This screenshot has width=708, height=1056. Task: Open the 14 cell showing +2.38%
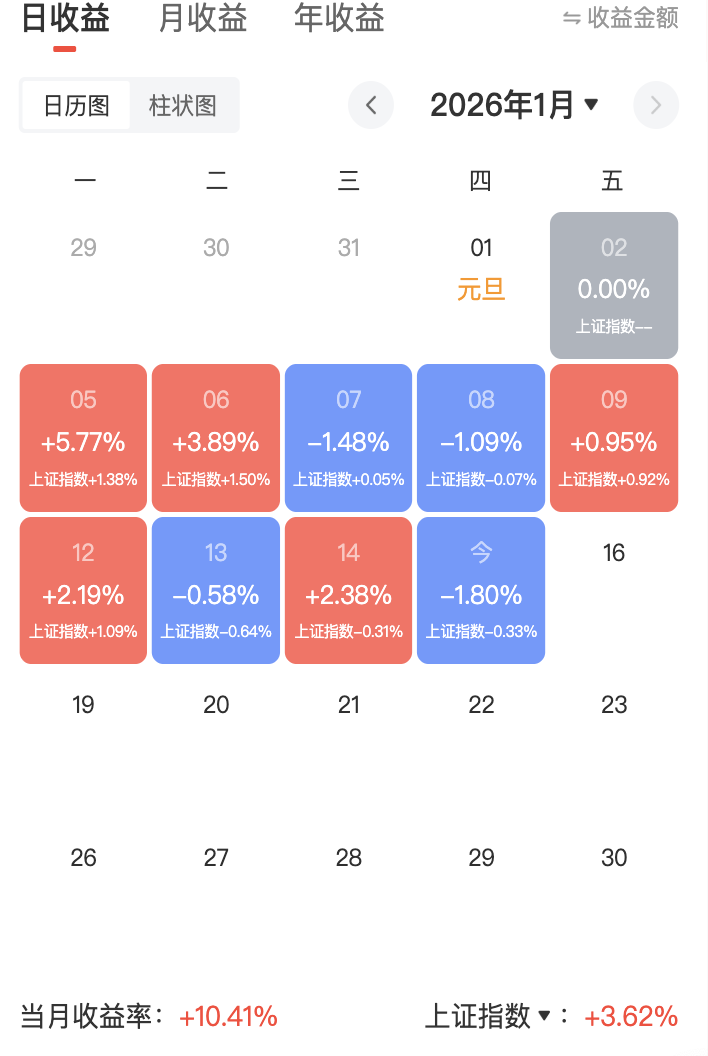click(348, 590)
